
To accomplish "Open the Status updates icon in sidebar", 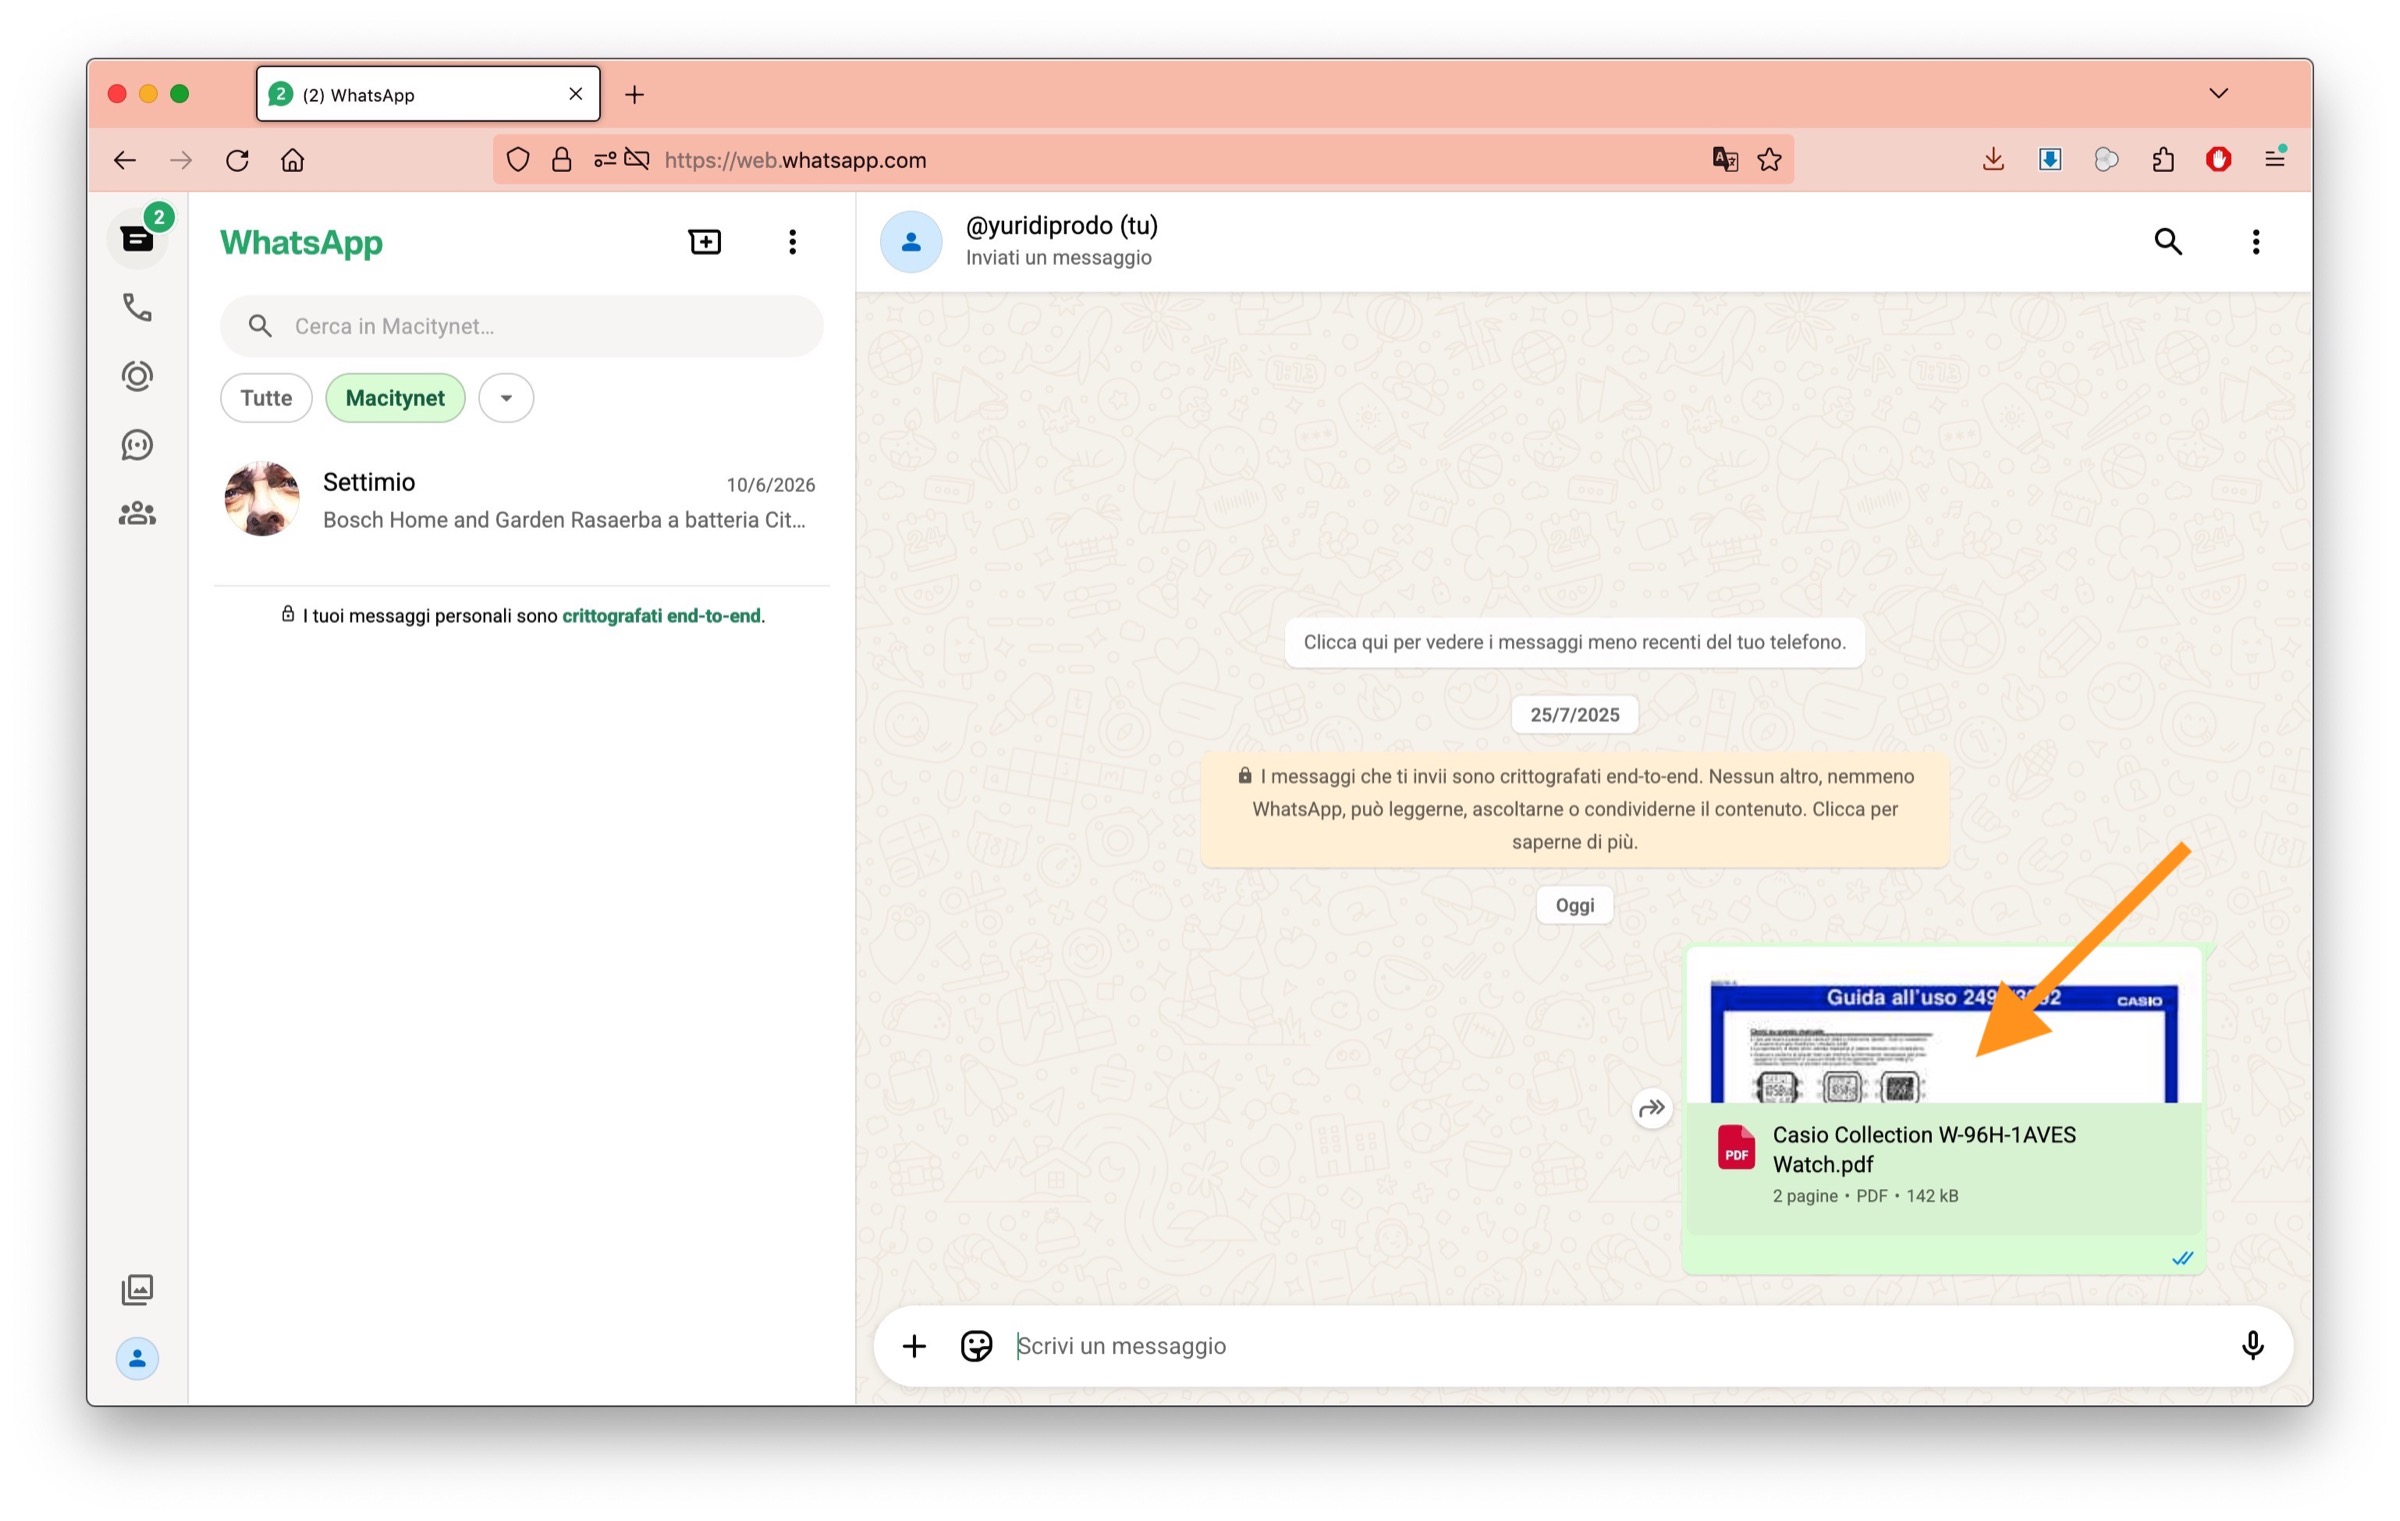I will [x=137, y=376].
